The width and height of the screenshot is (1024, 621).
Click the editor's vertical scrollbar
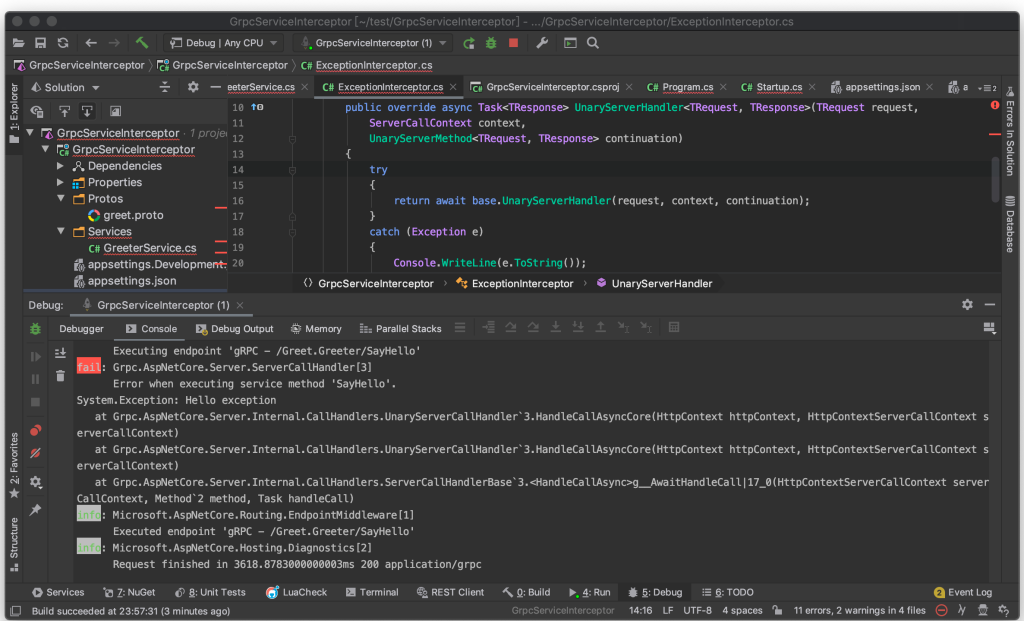(x=995, y=180)
